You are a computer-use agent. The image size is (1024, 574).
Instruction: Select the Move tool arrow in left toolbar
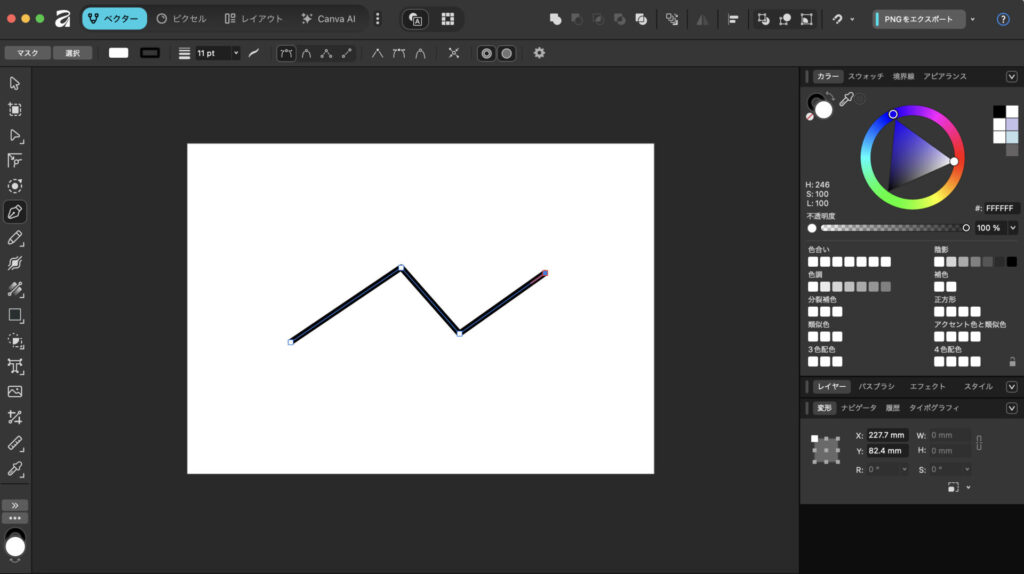click(15, 83)
